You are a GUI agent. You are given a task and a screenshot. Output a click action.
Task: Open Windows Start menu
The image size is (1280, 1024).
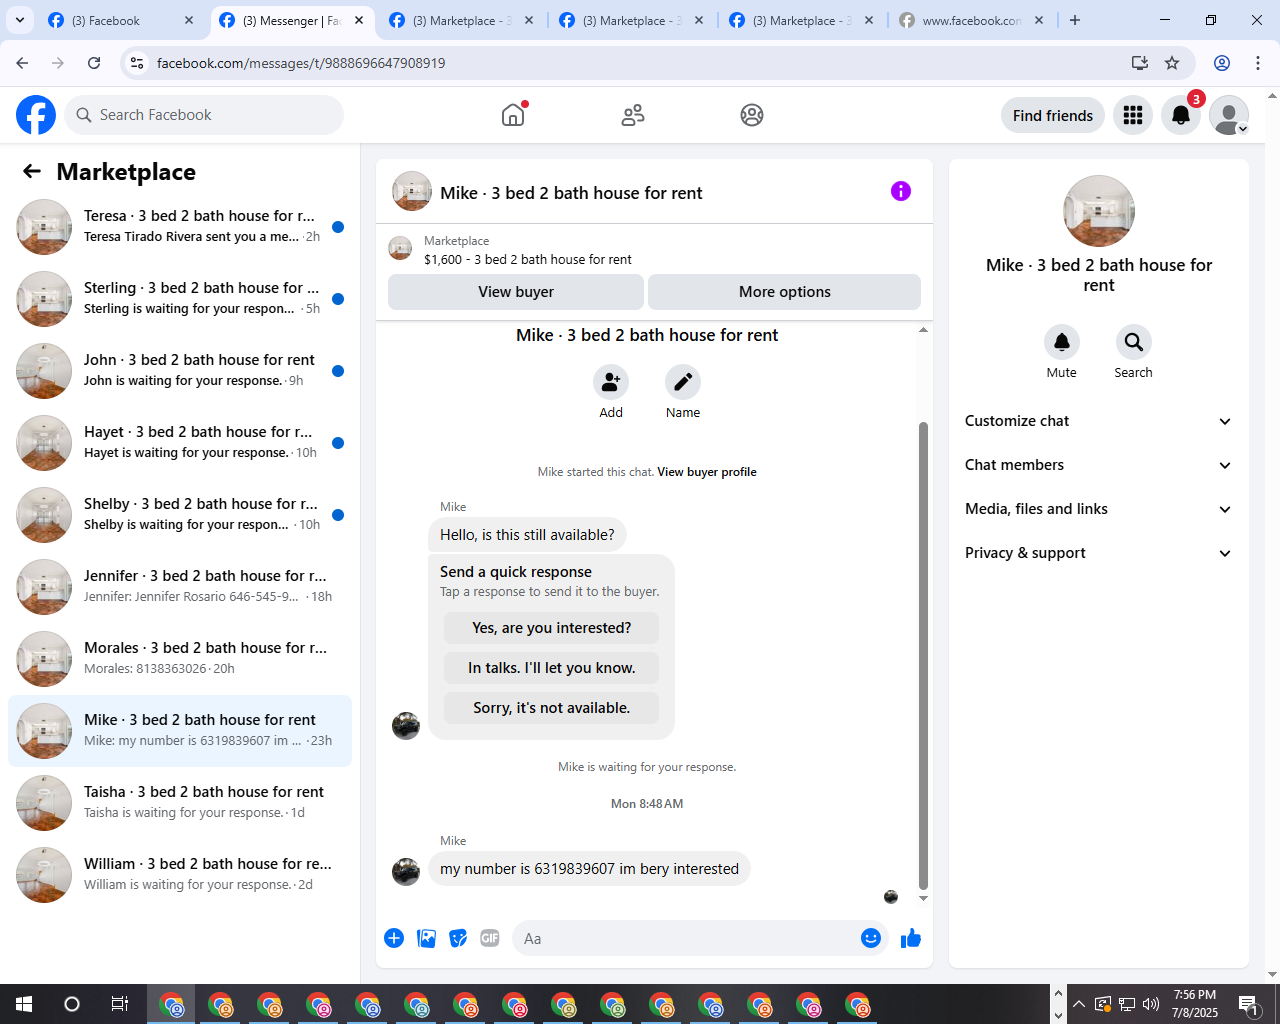24,1004
